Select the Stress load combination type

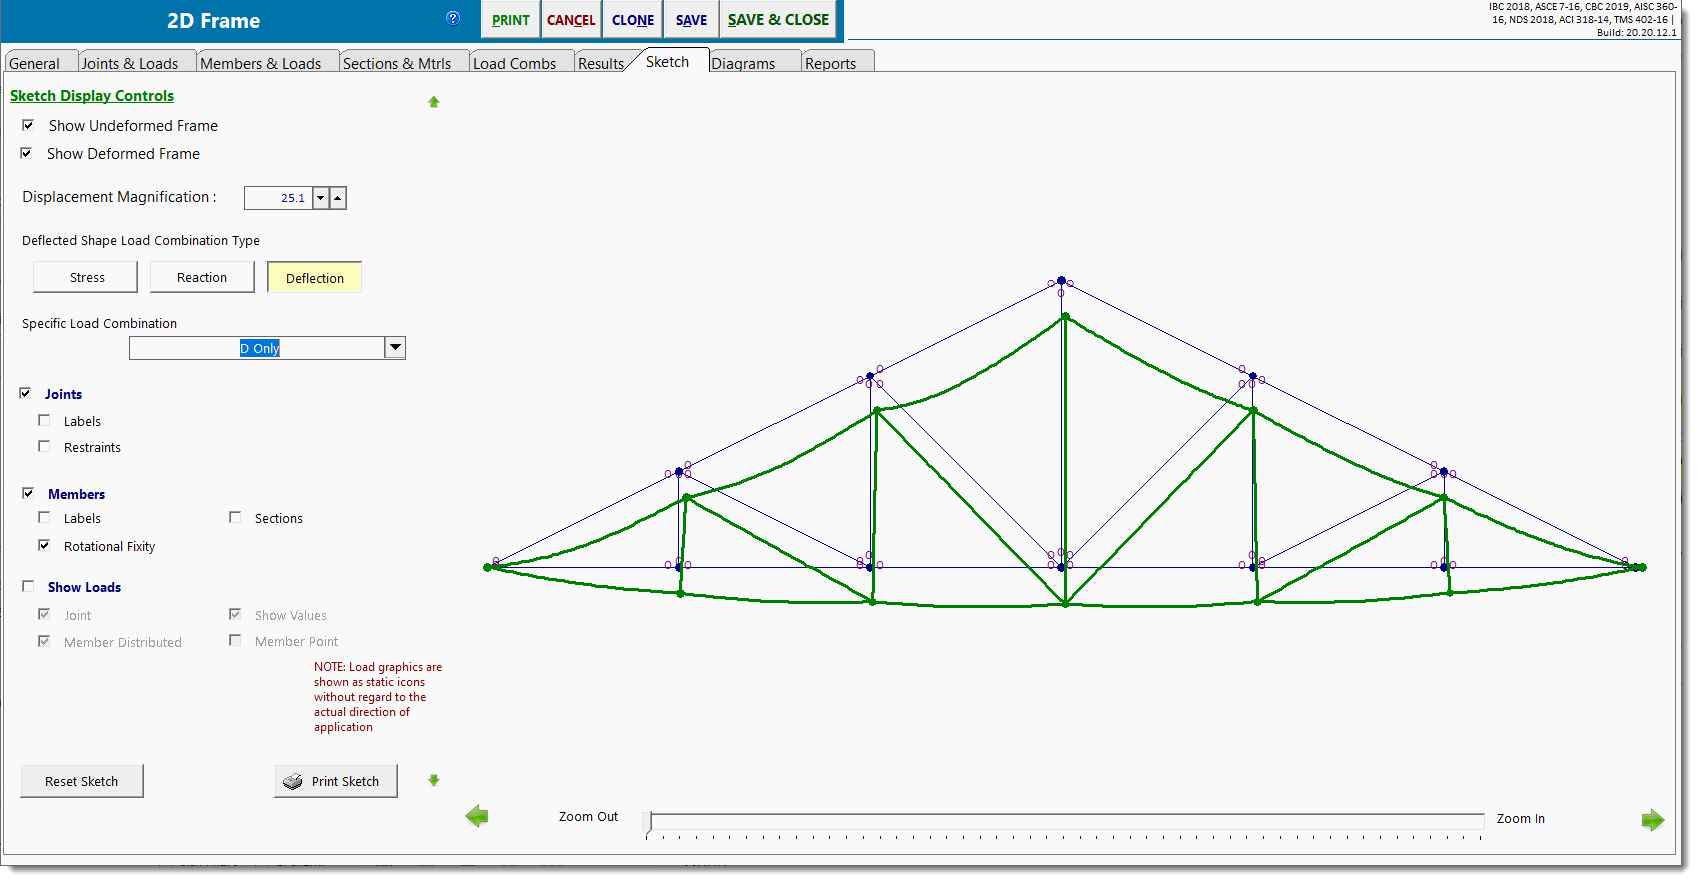[x=86, y=278]
